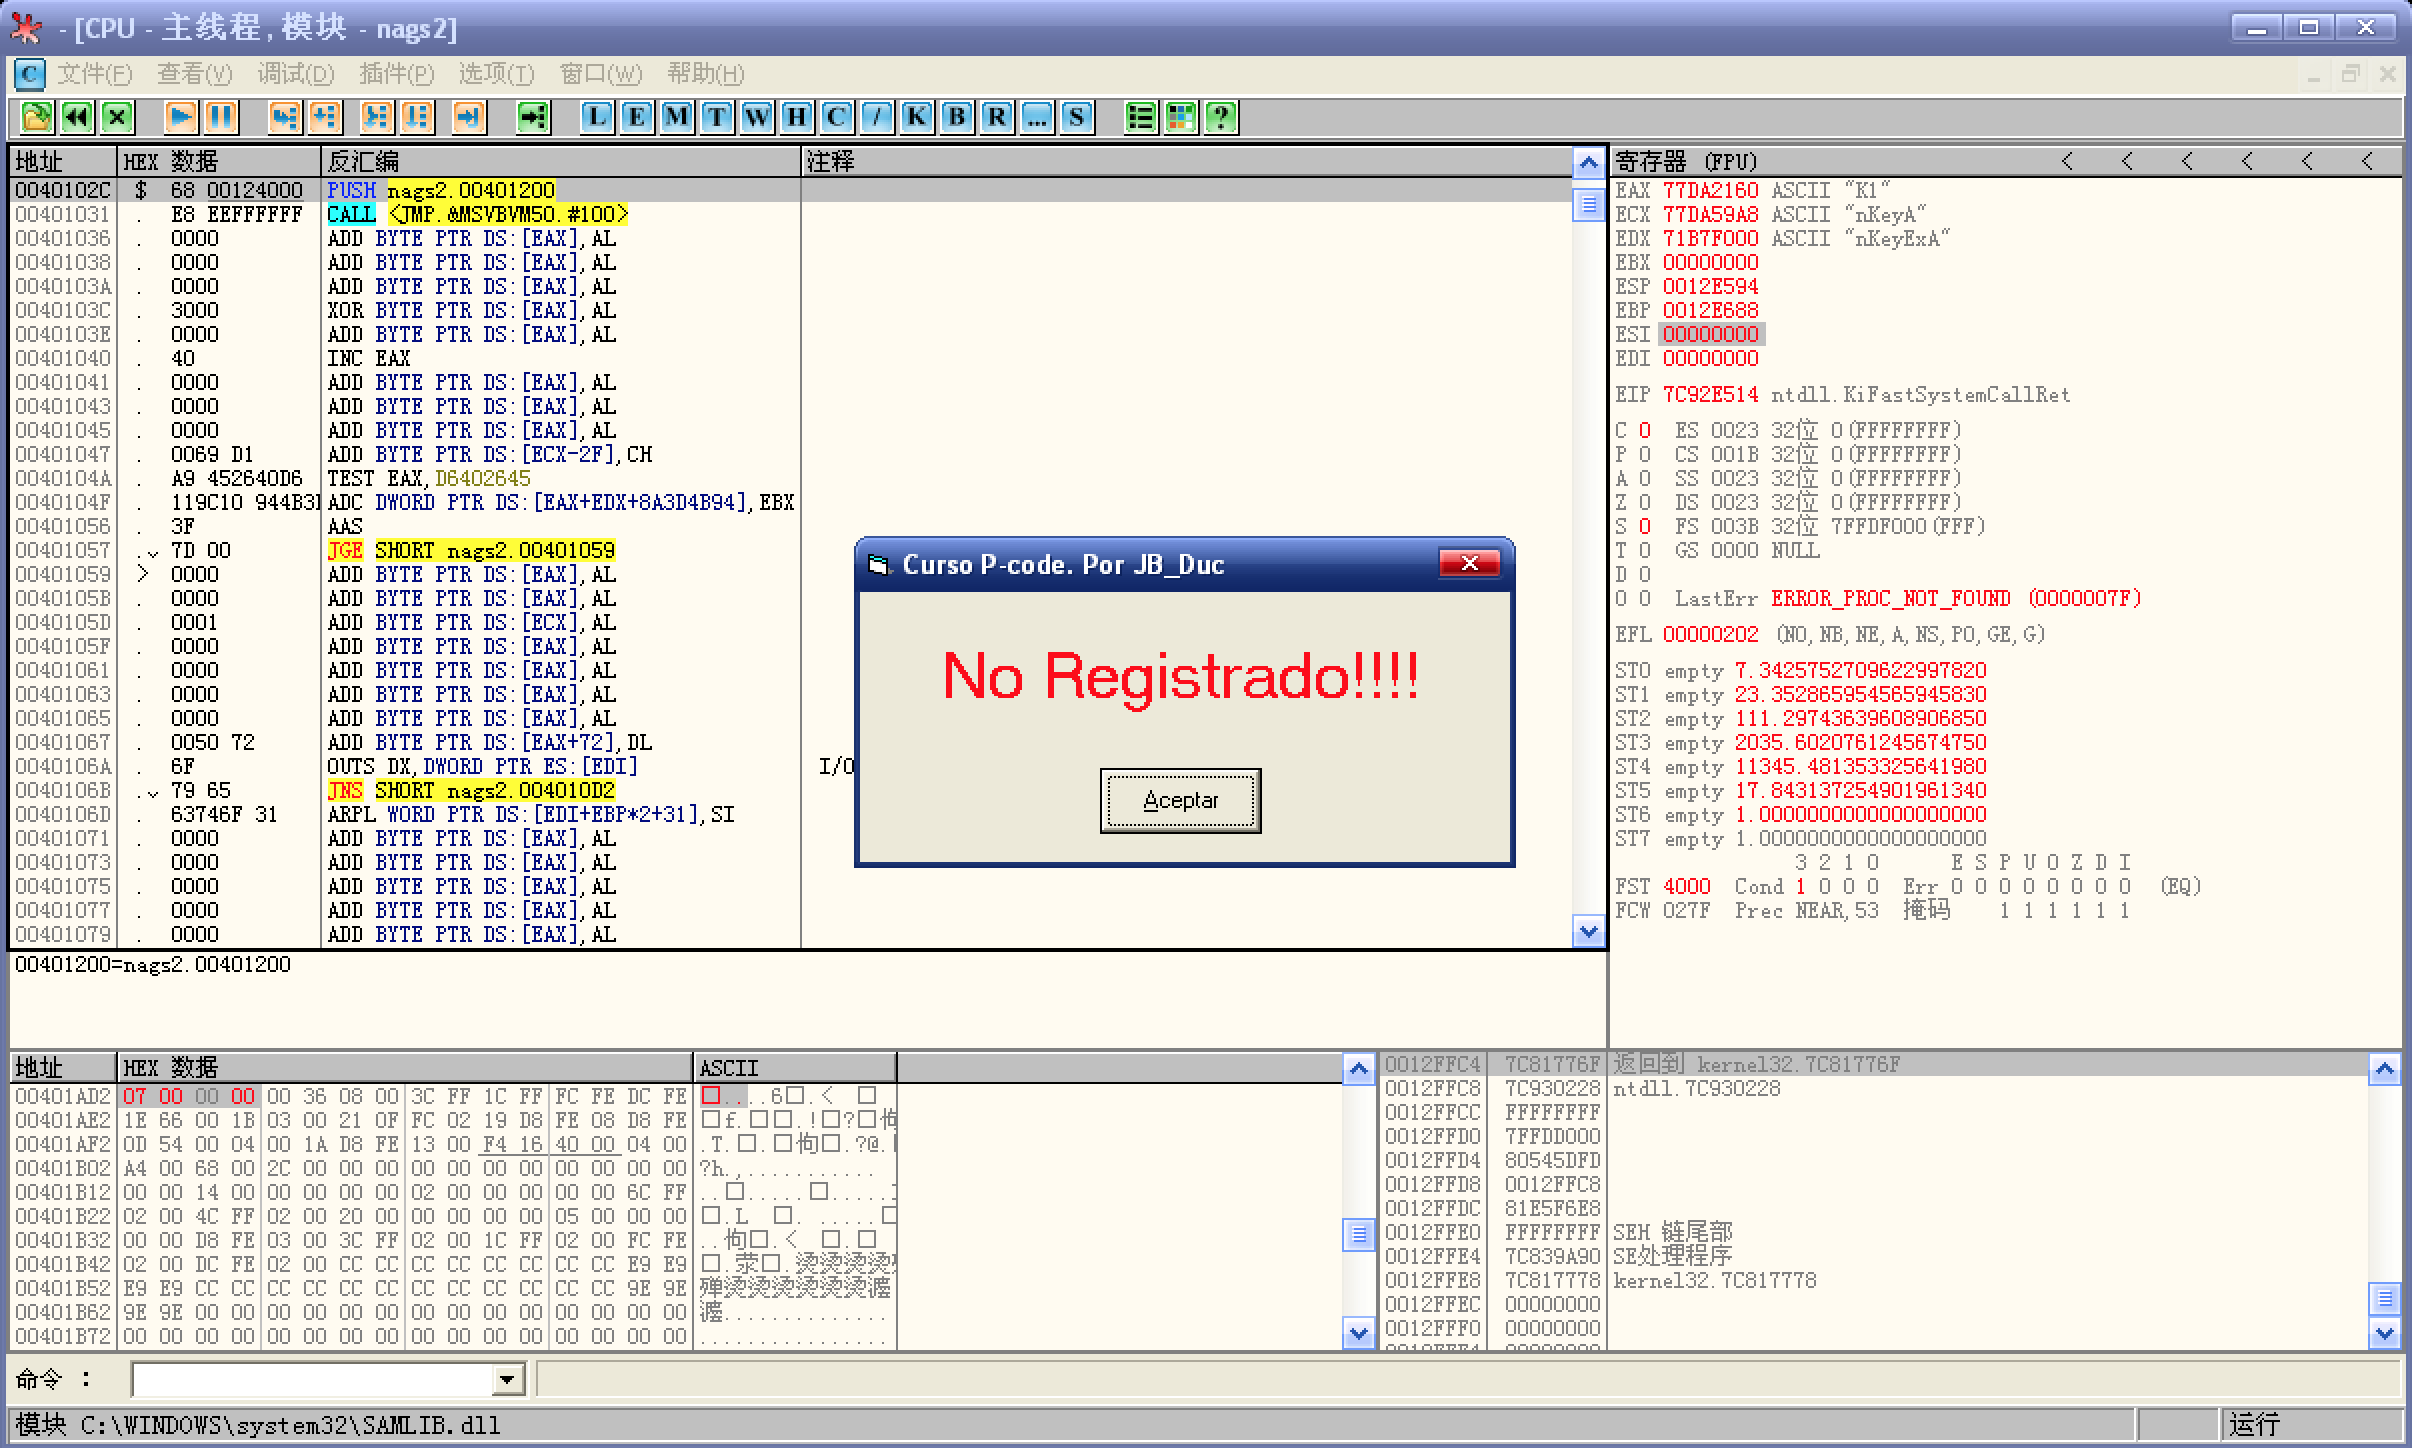
Task: Click the 寄存器 (FPU) registers header
Action: (x=1686, y=162)
